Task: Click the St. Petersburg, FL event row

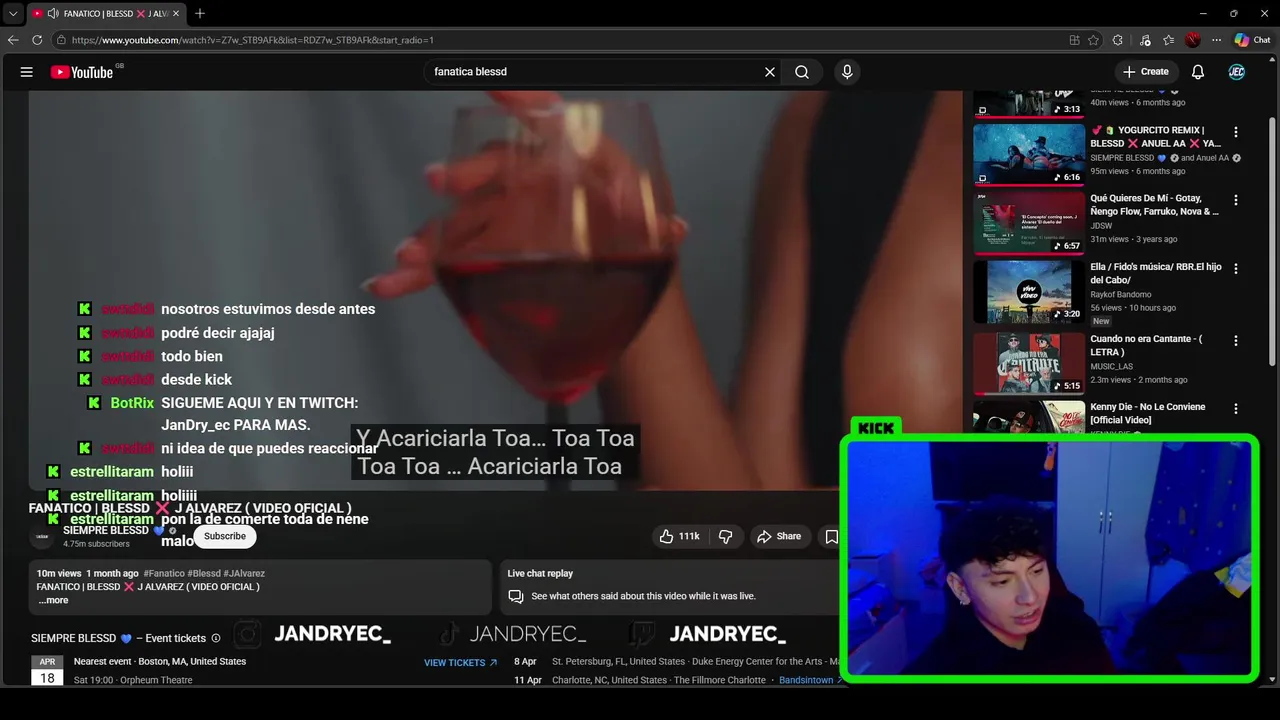Action: (678, 661)
